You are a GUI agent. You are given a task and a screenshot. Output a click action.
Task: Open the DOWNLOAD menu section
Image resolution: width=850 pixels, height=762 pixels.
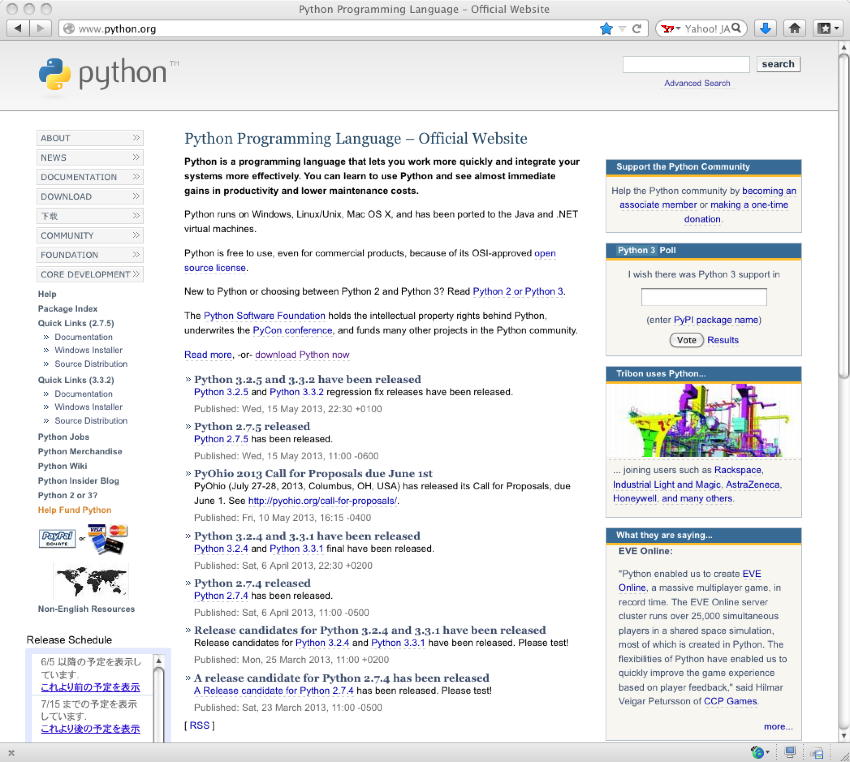click(x=90, y=197)
